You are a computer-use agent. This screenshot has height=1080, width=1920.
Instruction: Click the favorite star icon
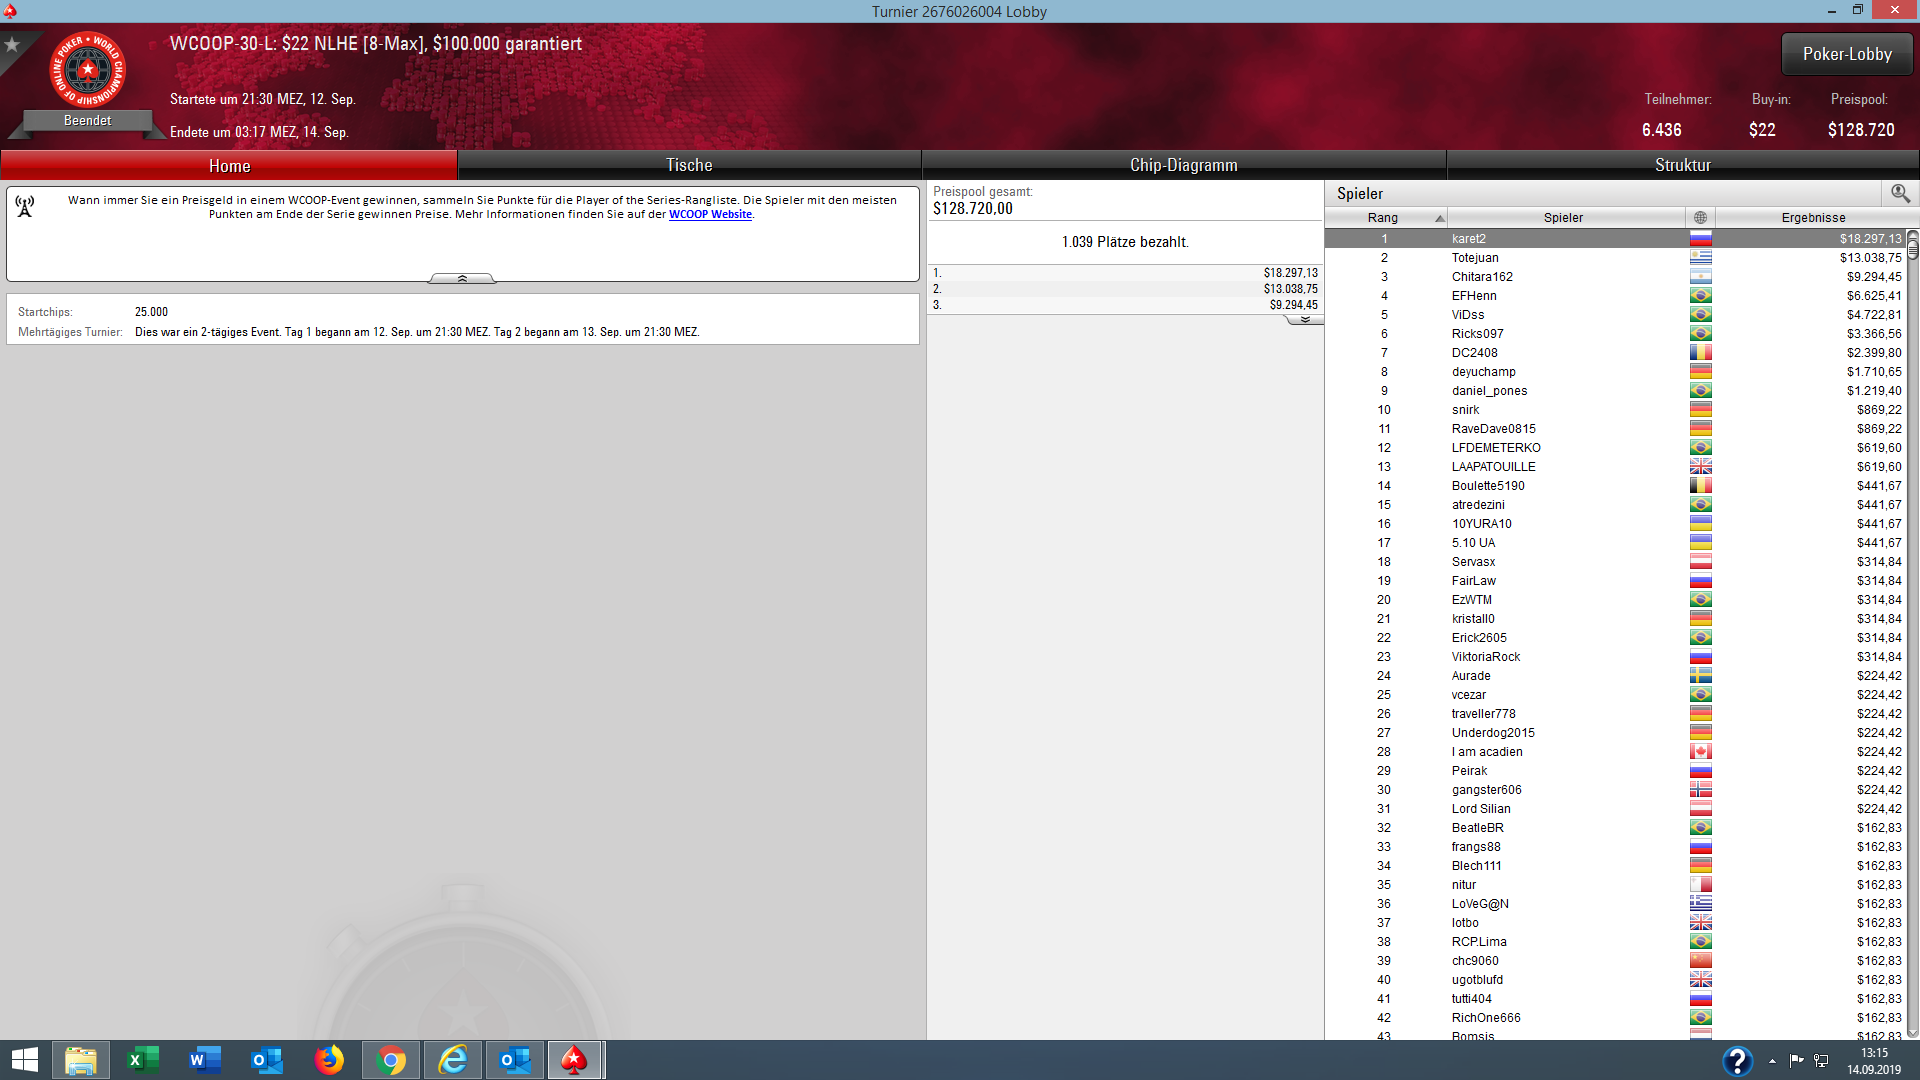point(12,45)
